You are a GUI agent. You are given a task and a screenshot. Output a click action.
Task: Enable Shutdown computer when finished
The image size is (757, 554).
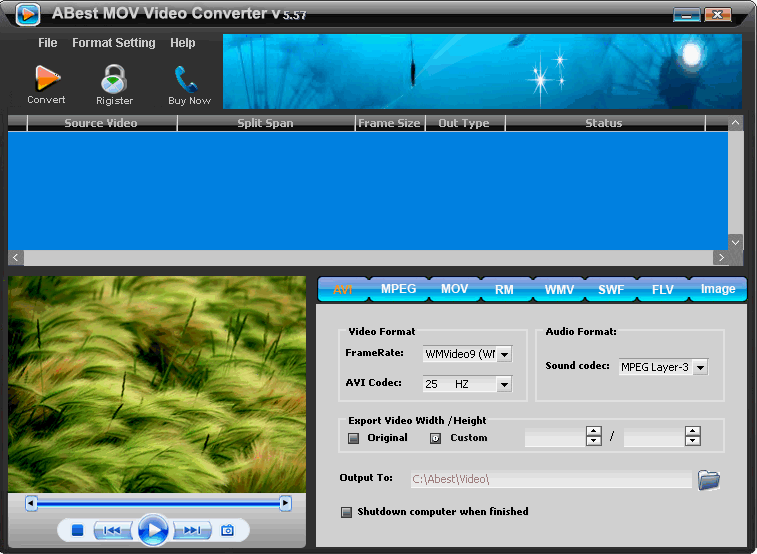point(346,512)
